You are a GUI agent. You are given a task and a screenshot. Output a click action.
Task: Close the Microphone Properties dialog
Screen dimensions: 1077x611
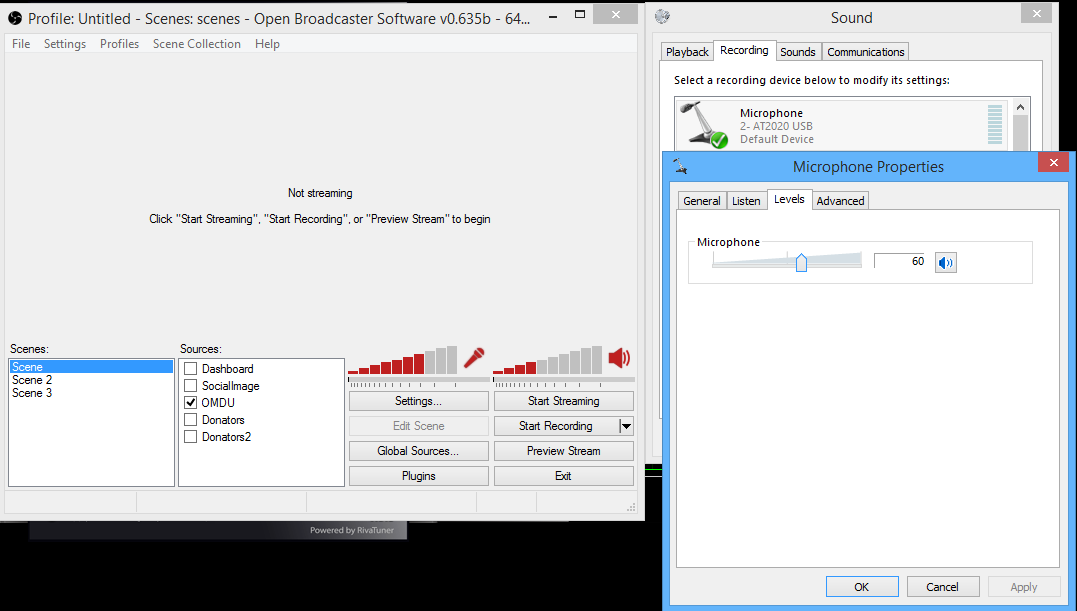pyautogui.click(x=1054, y=162)
